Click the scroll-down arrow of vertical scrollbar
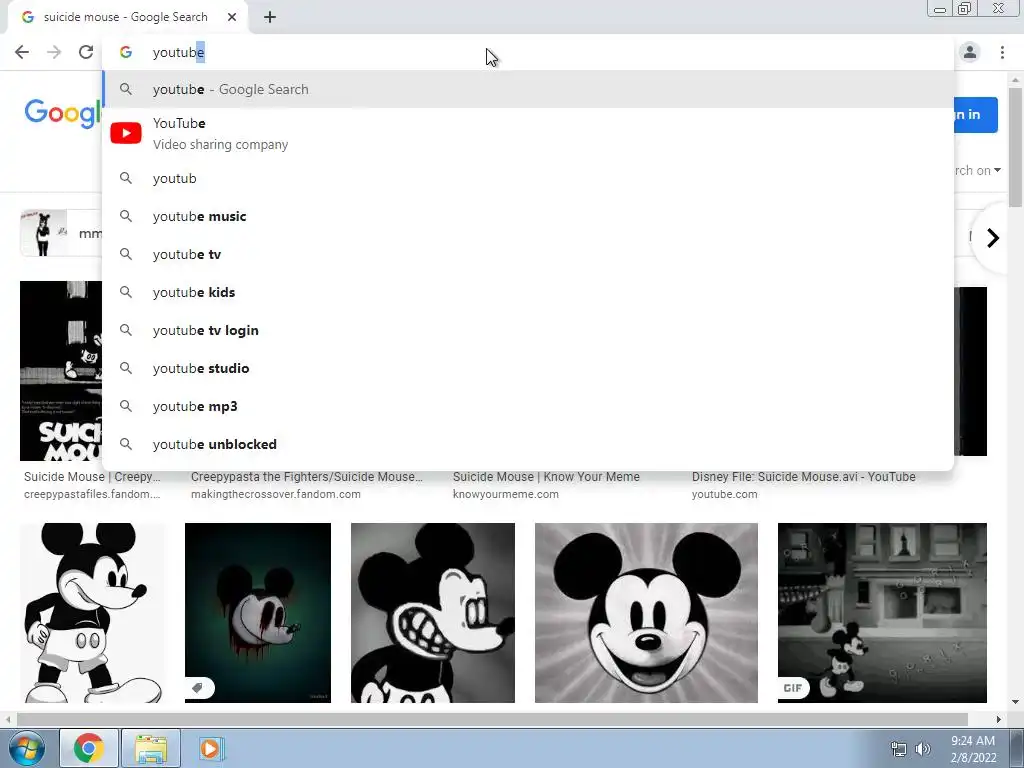Image resolution: width=1024 pixels, height=768 pixels. coord(1015,702)
